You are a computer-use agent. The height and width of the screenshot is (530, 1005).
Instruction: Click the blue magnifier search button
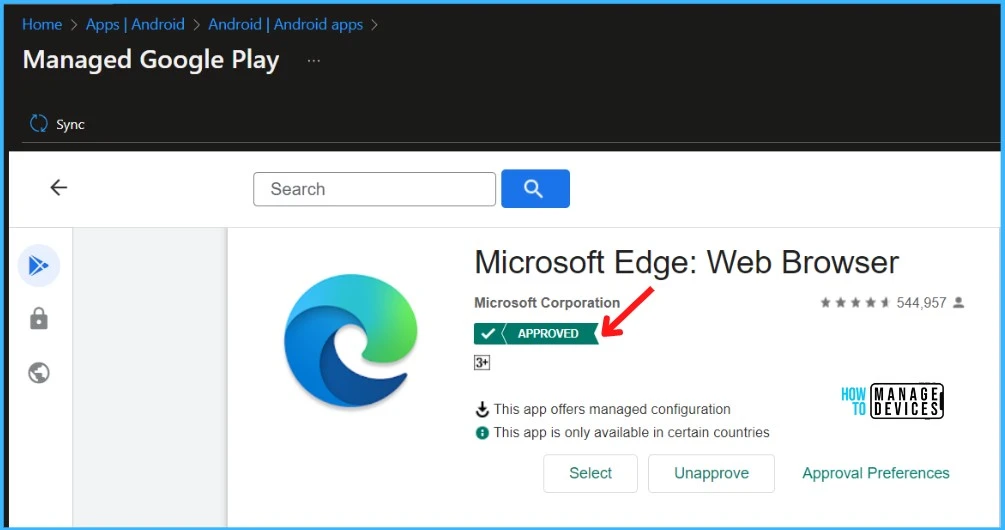point(535,188)
